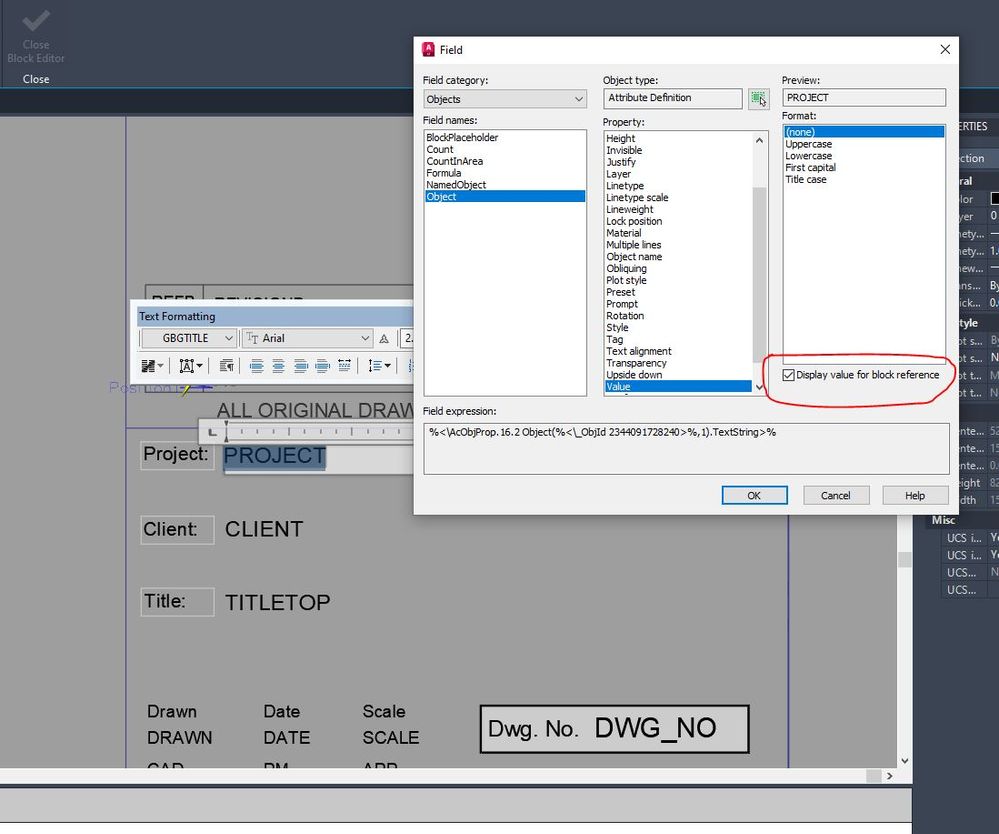Select Layer in Property list
Screen dimensions: 999x834
618,174
